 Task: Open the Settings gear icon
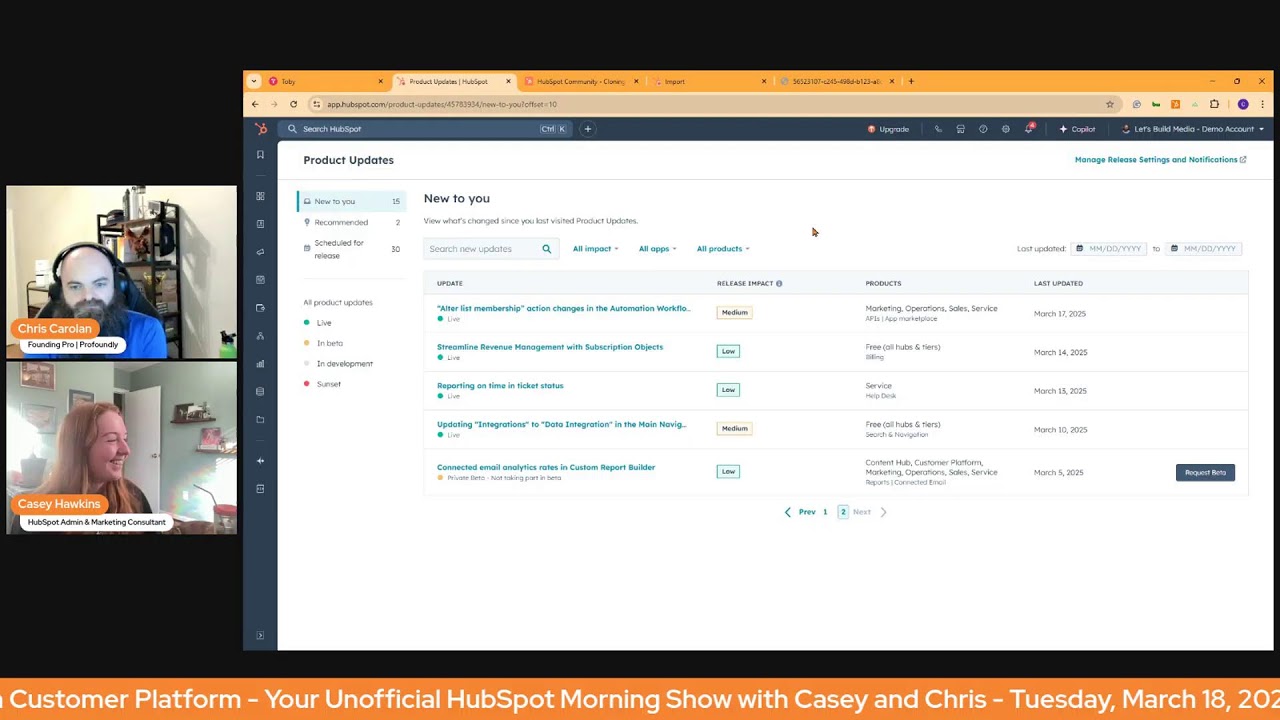(1006, 129)
